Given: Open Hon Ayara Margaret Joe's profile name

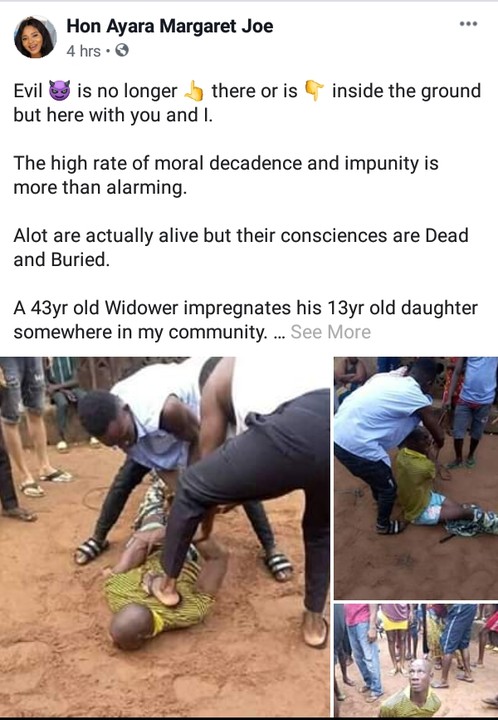Looking at the screenshot, I should tap(170, 26).
